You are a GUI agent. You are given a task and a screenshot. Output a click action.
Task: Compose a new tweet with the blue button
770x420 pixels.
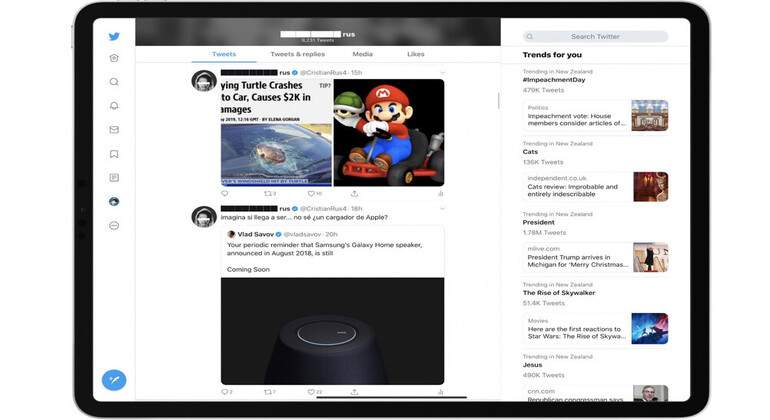coord(114,380)
